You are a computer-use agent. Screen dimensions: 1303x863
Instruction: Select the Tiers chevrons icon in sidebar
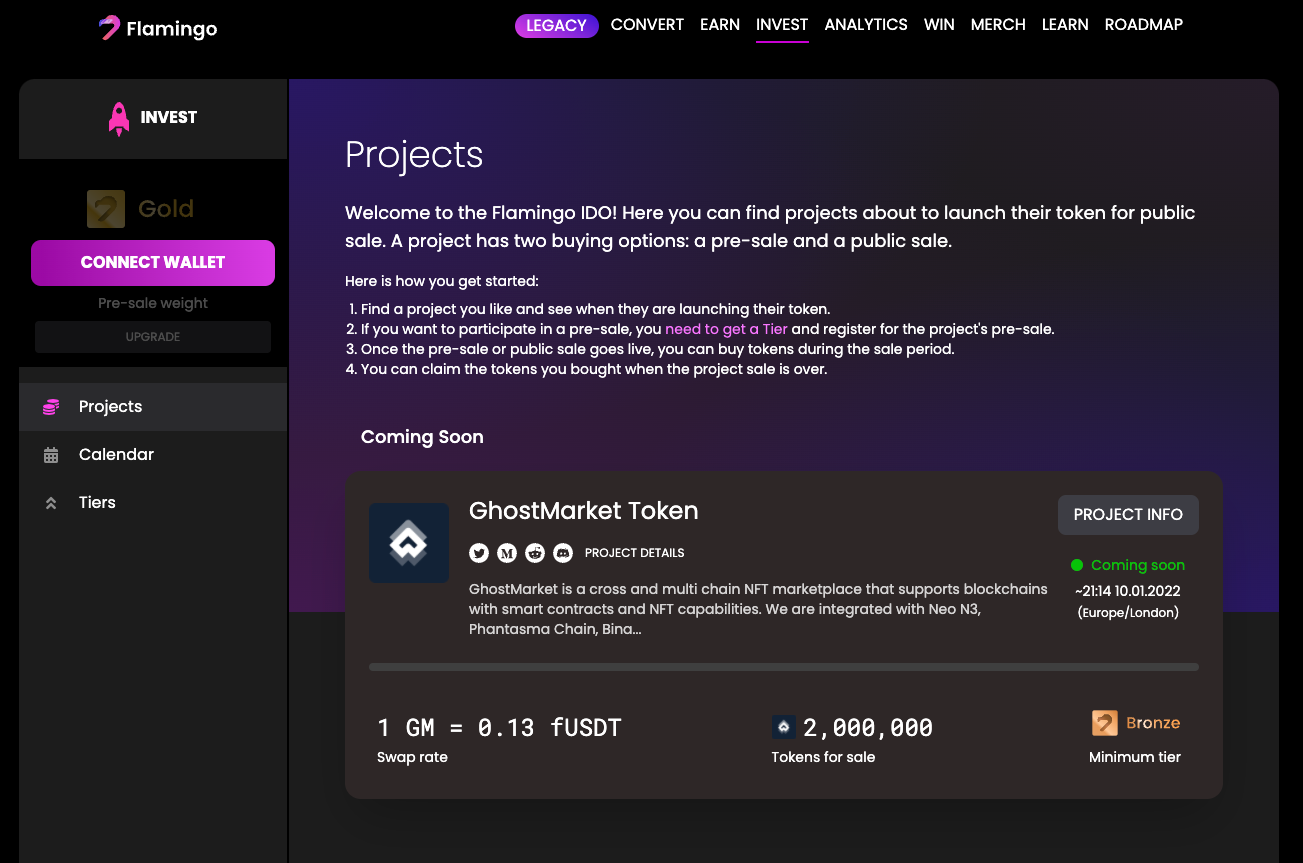tap(51, 503)
